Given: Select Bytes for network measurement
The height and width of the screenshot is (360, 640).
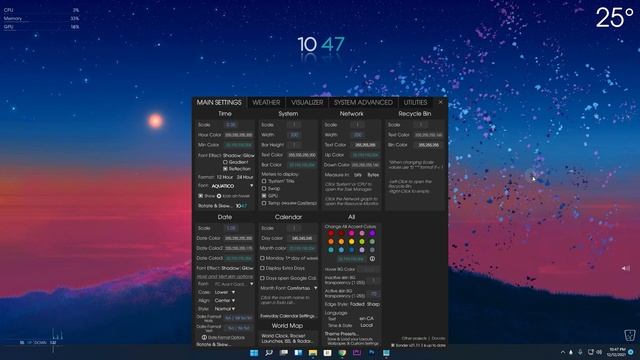Looking at the screenshot, I should (x=373, y=175).
